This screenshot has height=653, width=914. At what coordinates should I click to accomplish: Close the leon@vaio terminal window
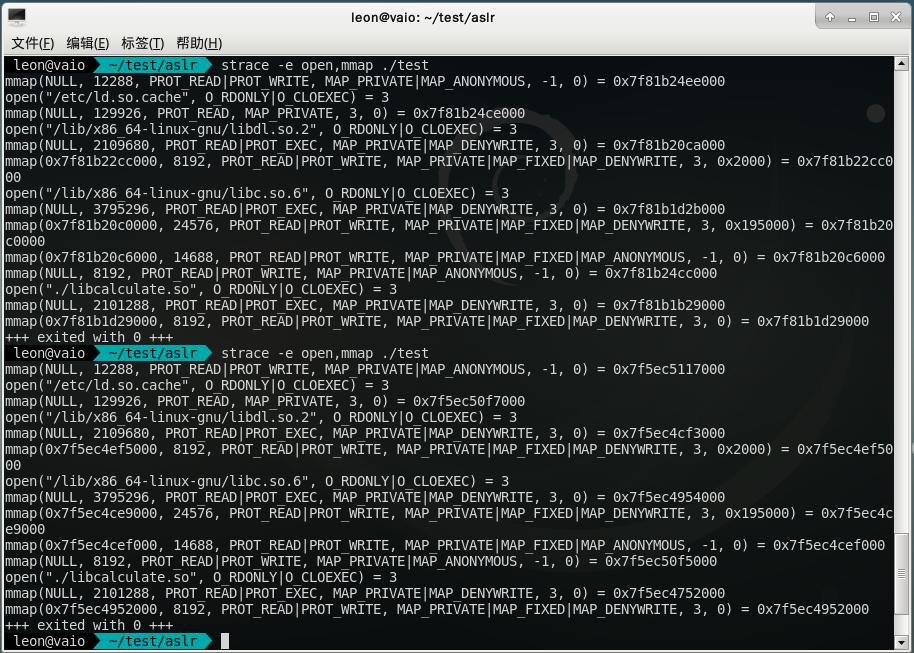pyautogui.click(x=897, y=17)
